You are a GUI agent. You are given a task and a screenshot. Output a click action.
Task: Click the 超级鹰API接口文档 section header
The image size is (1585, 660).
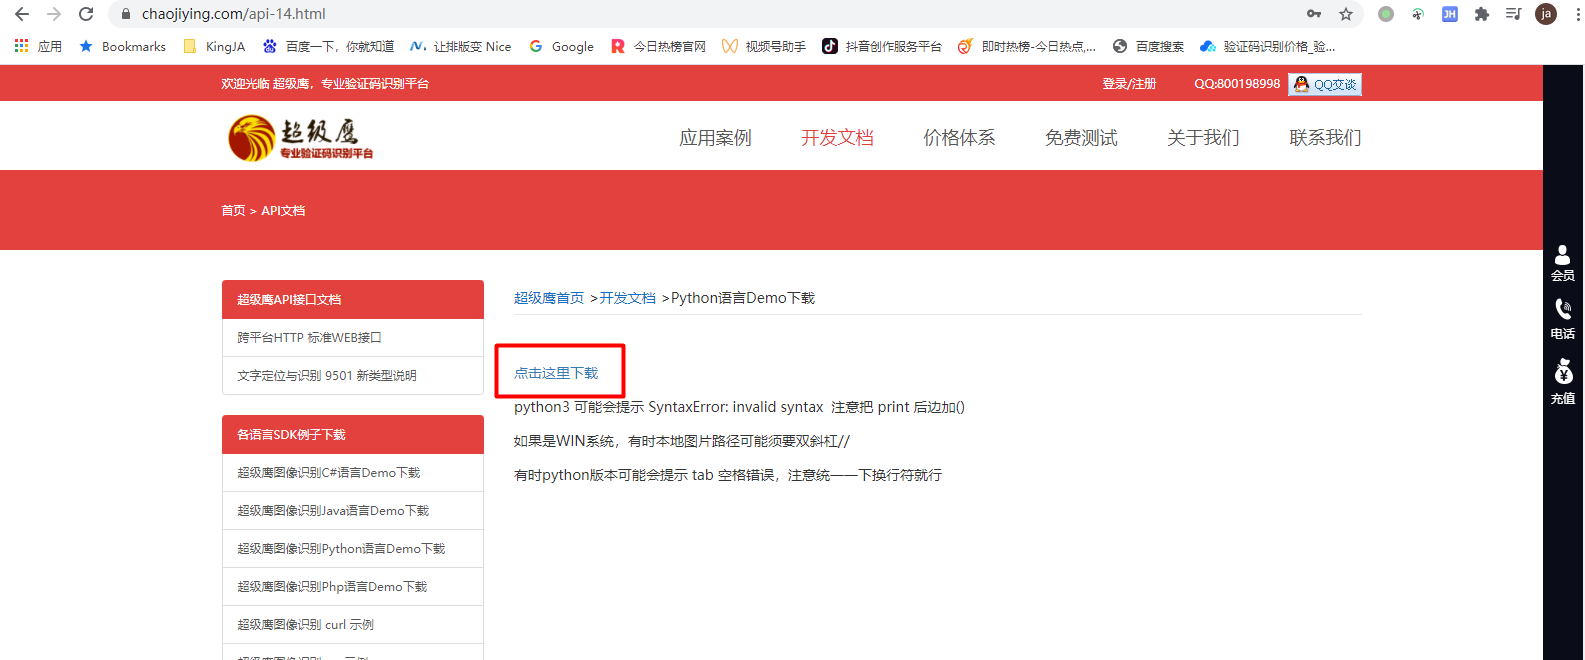353,299
